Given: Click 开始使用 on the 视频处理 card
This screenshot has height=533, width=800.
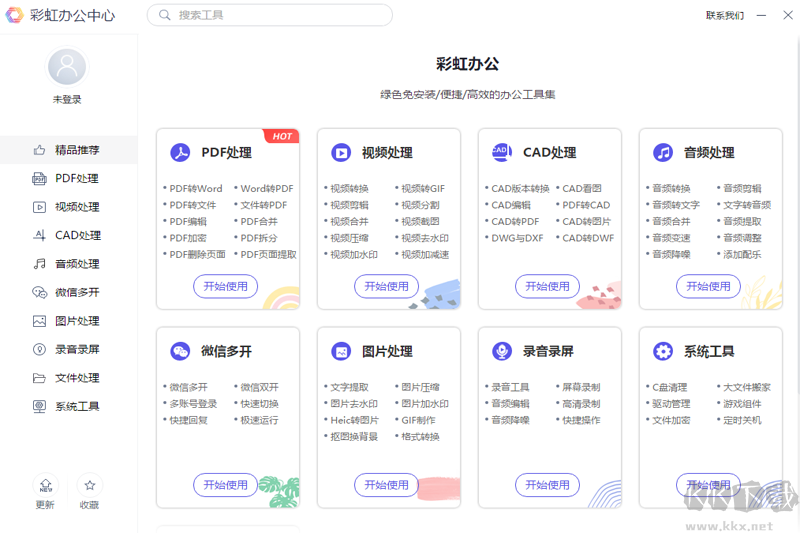Looking at the screenshot, I should click(x=386, y=286).
